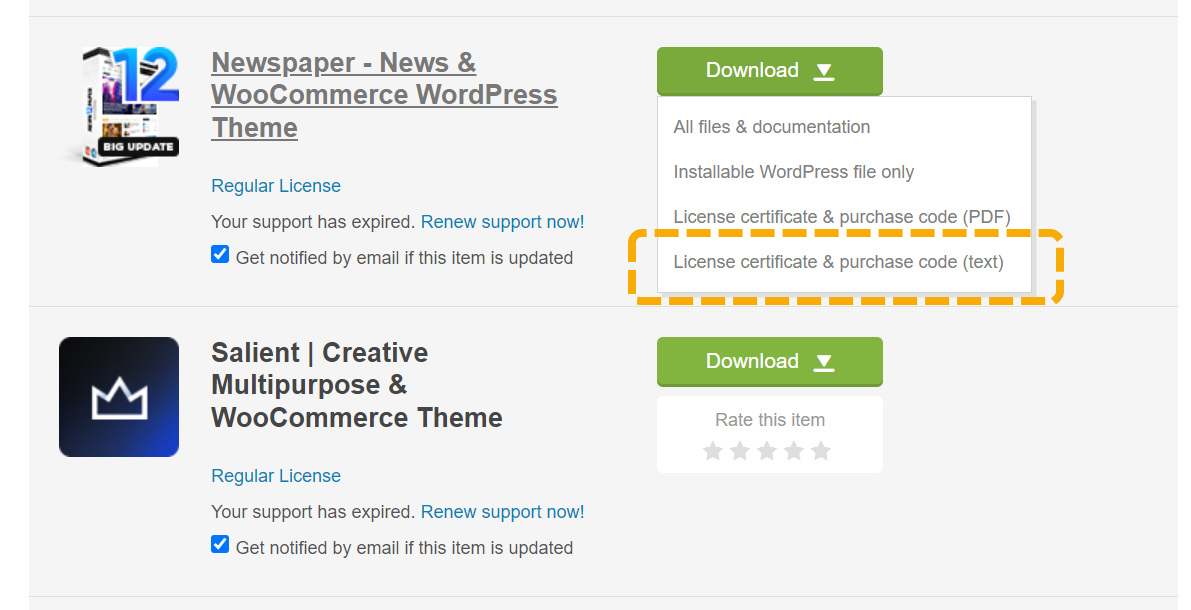The image size is (1191, 610).
Task: Open the Newspaper theme Download dropdown
Action: (769, 71)
